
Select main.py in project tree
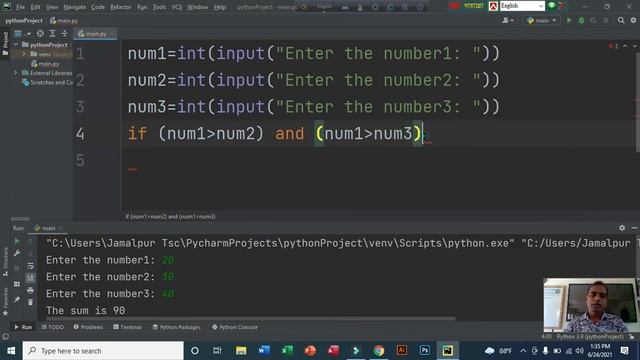coord(45,64)
